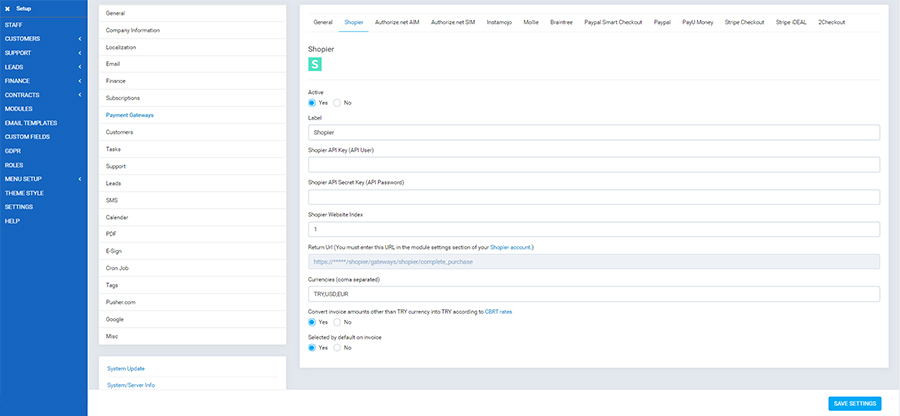Expand the Leads sidebar menu
The width and height of the screenshot is (900, 416).
tap(44, 67)
